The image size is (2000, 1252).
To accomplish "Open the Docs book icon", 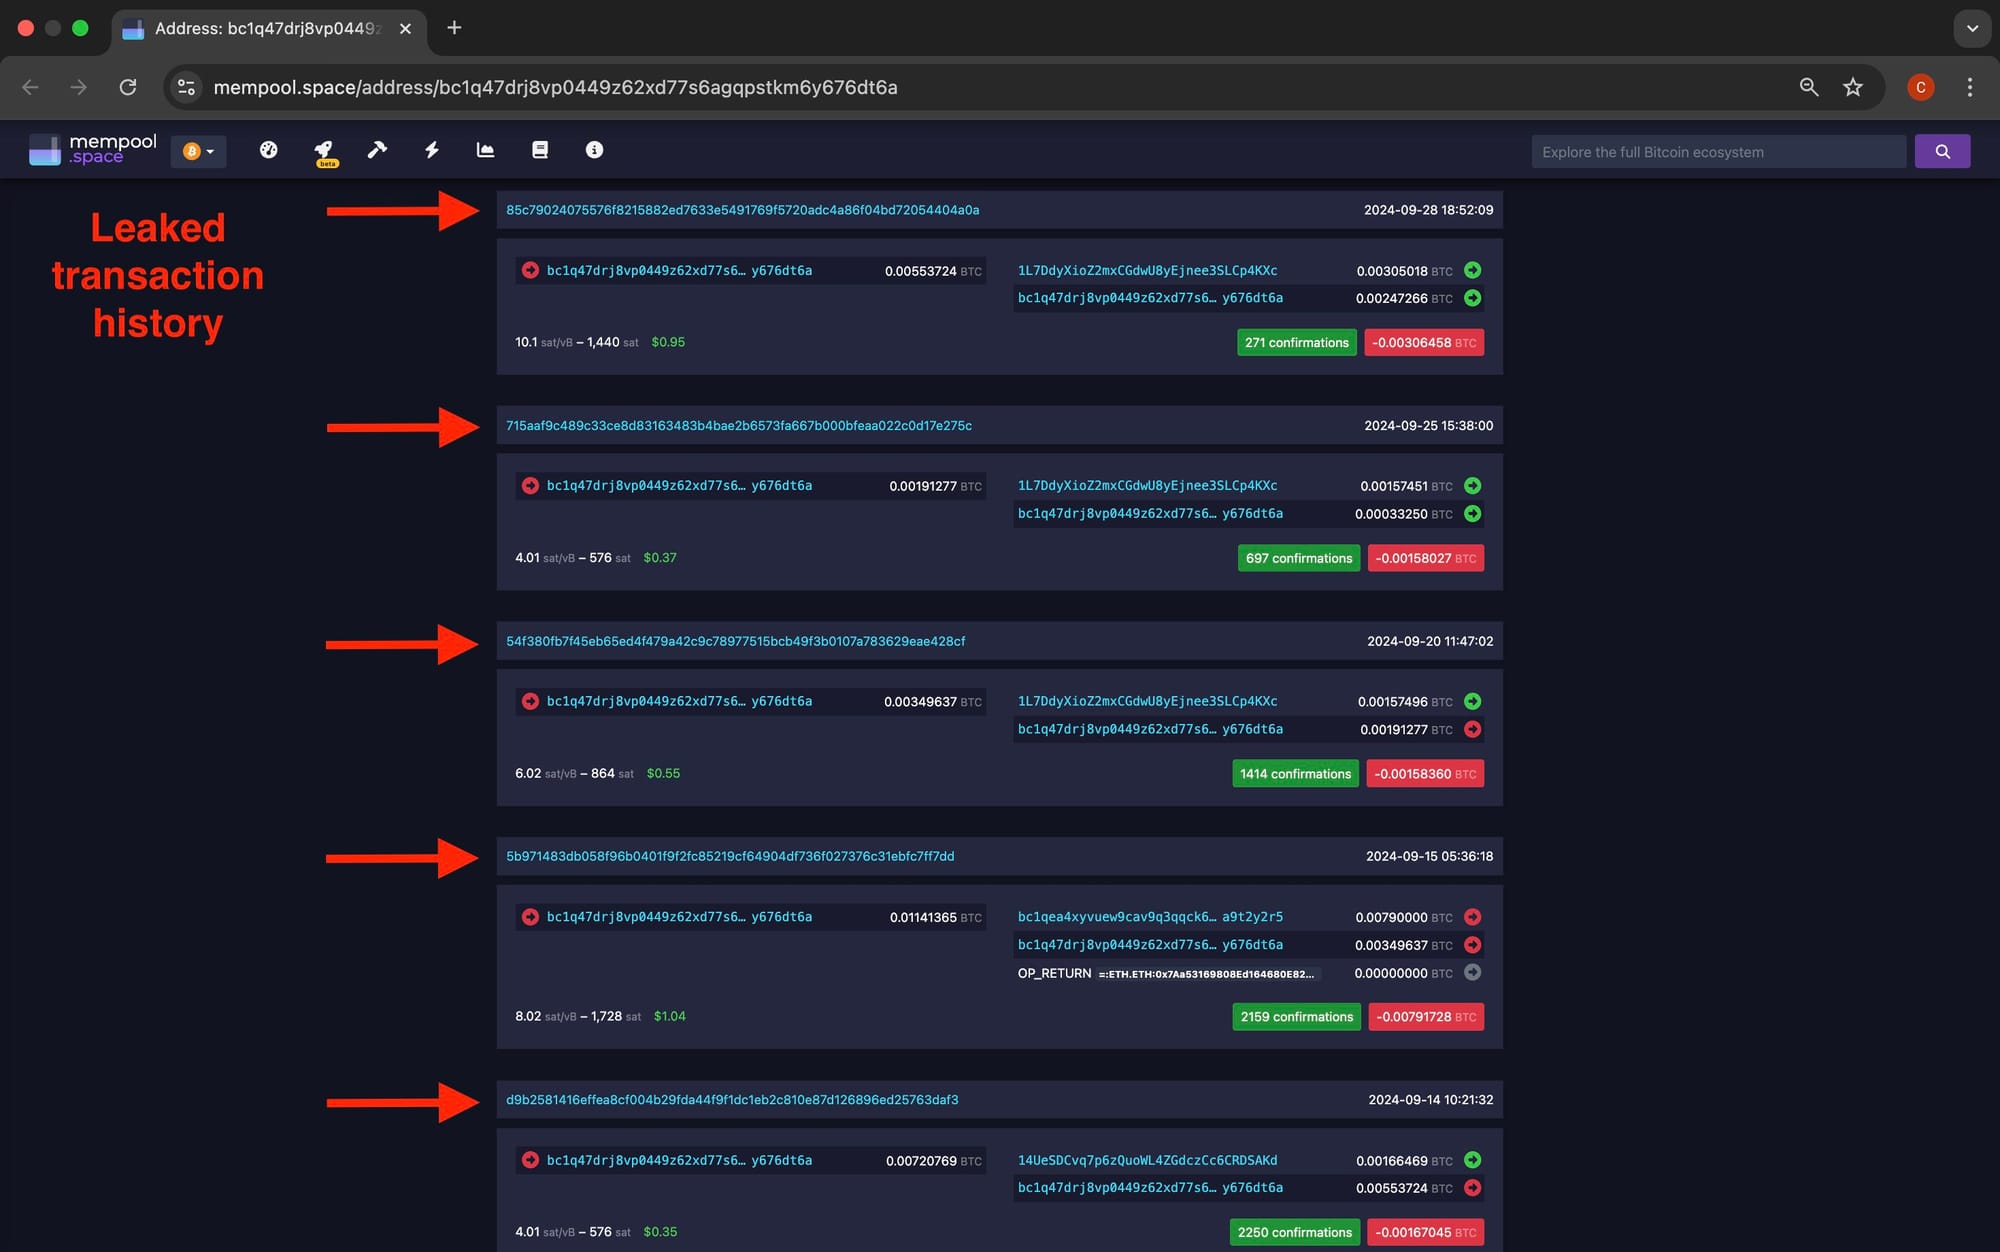I will click(x=540, y=150).
